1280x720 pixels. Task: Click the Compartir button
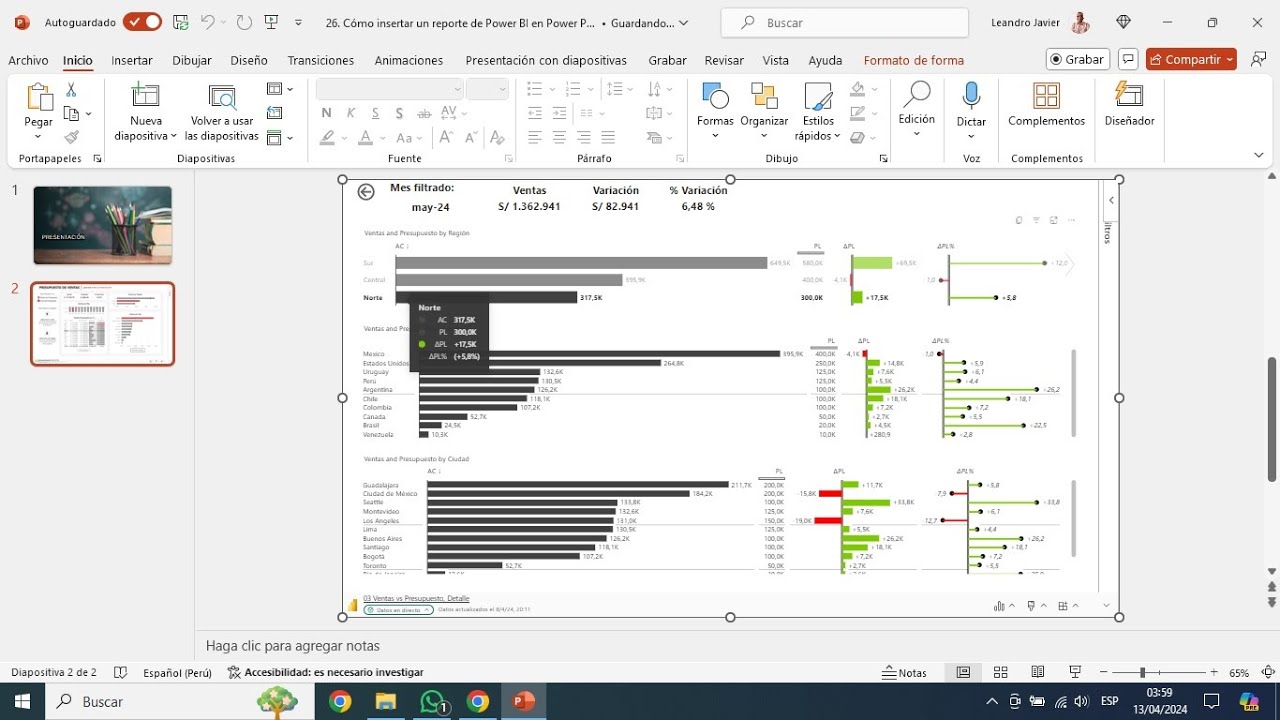[x=1191, y=59]
